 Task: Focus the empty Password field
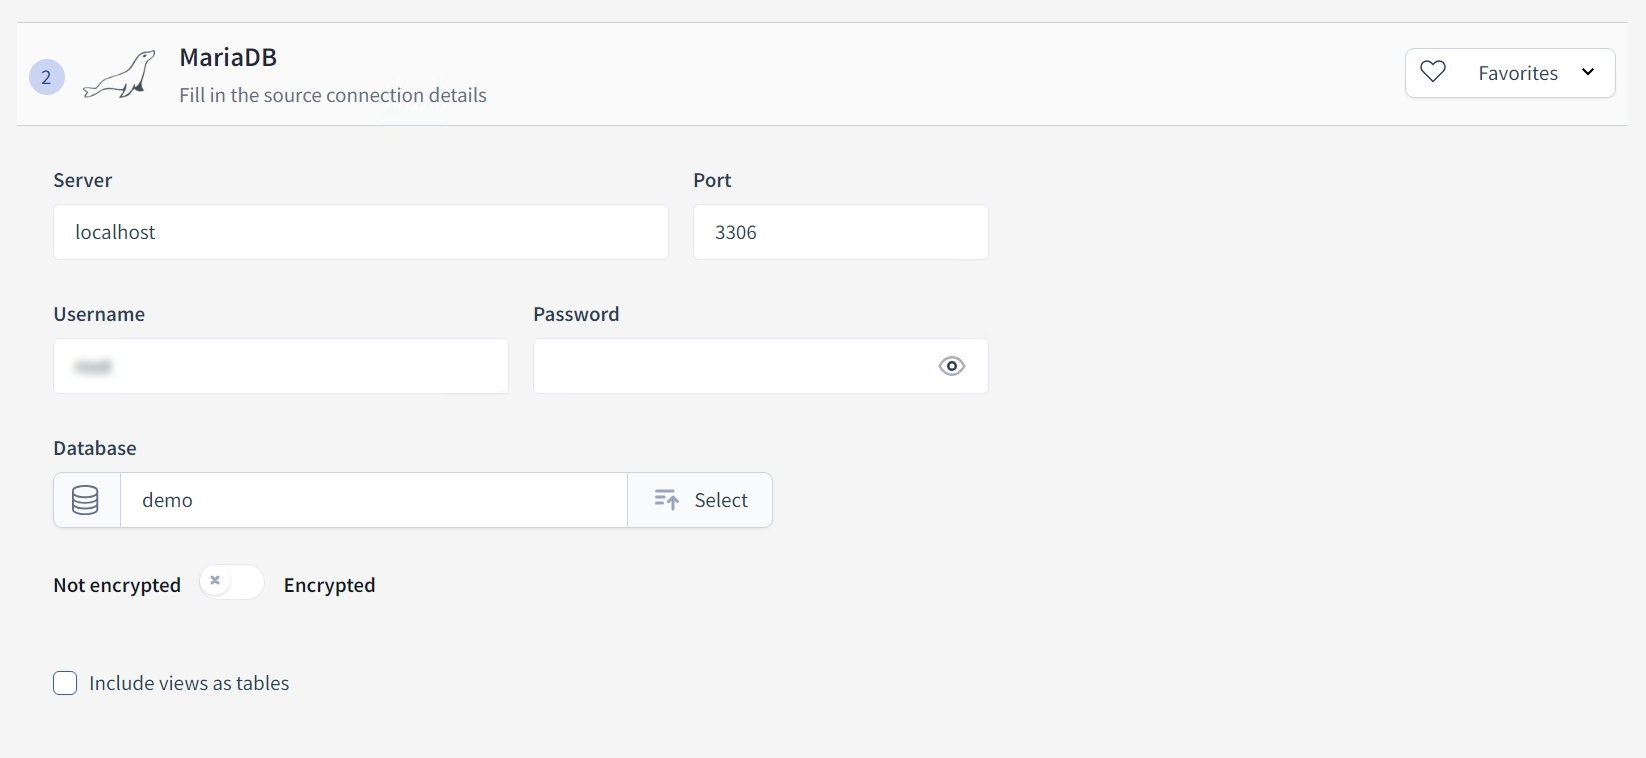point(730,366)
